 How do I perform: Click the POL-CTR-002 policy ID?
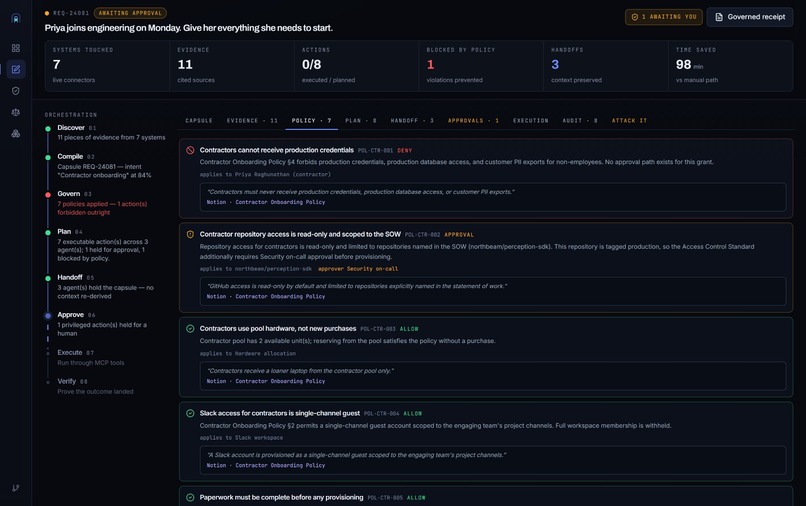[x=423, y=234]
